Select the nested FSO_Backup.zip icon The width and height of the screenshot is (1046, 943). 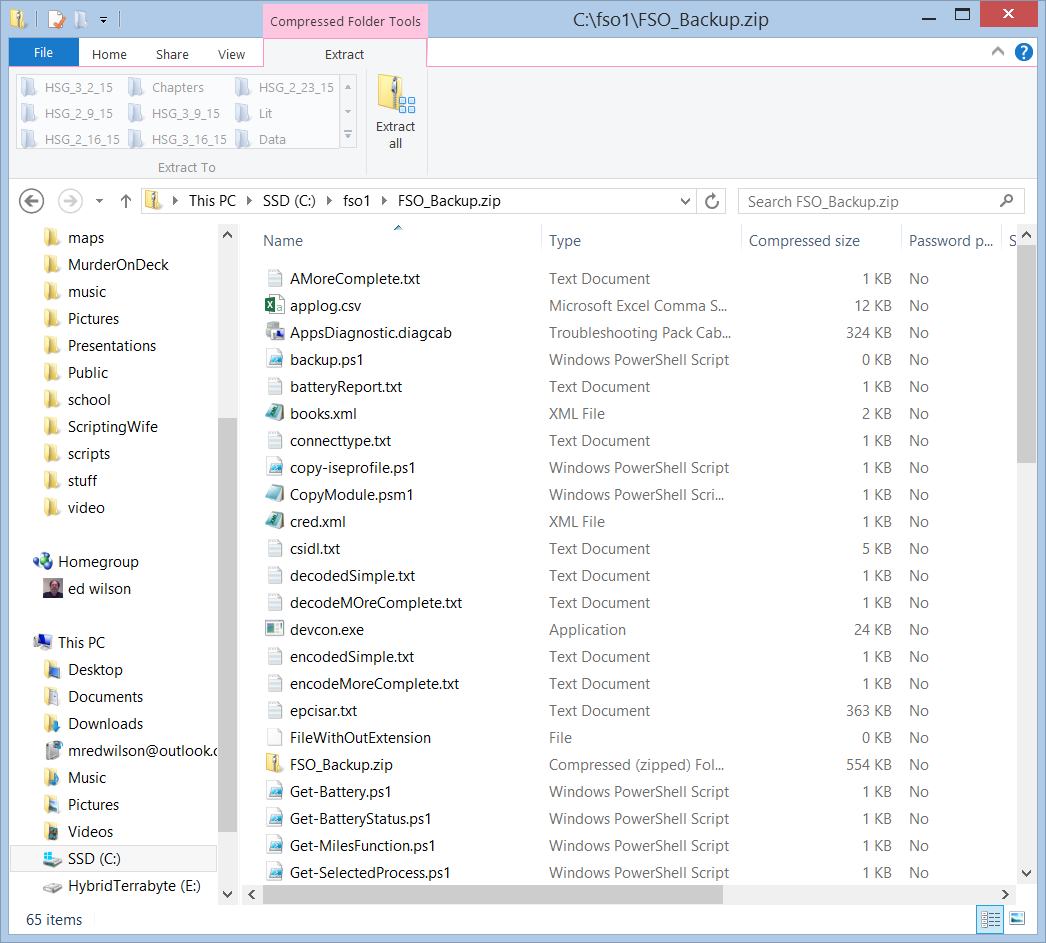pyautogui.click(x=274, y=764)
